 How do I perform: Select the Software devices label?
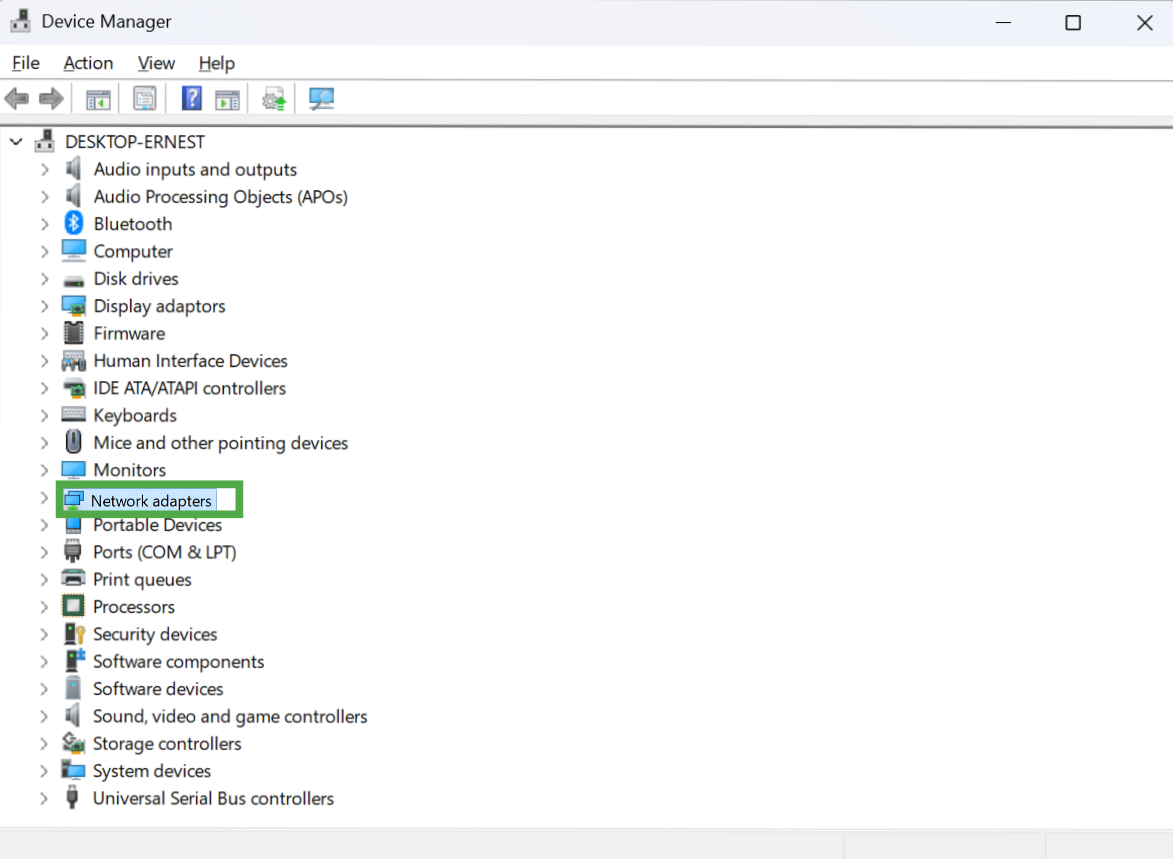tap(158, 689)
